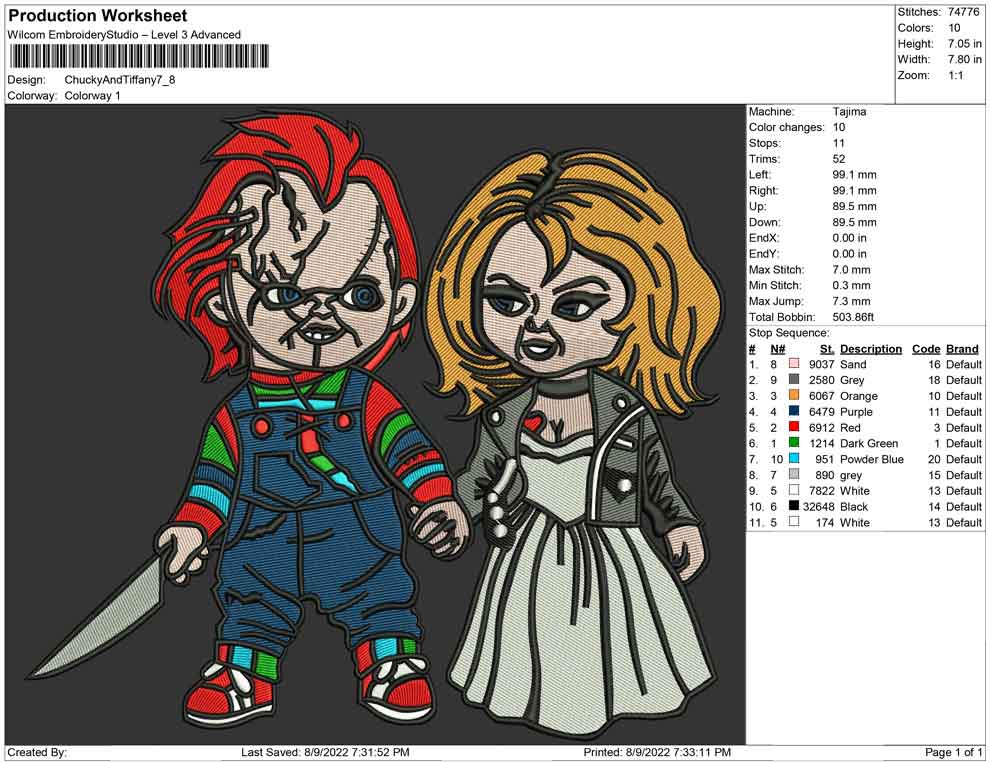990x762 pixels.
Task: Click the N# column header
Action: [x=777, y=349]
